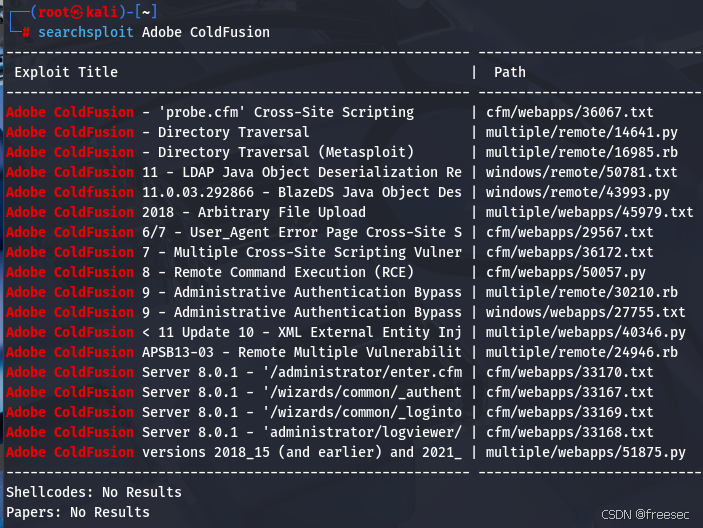Select path multiple/remote/24946.rb
703x528 pixels.
point(581,352)
